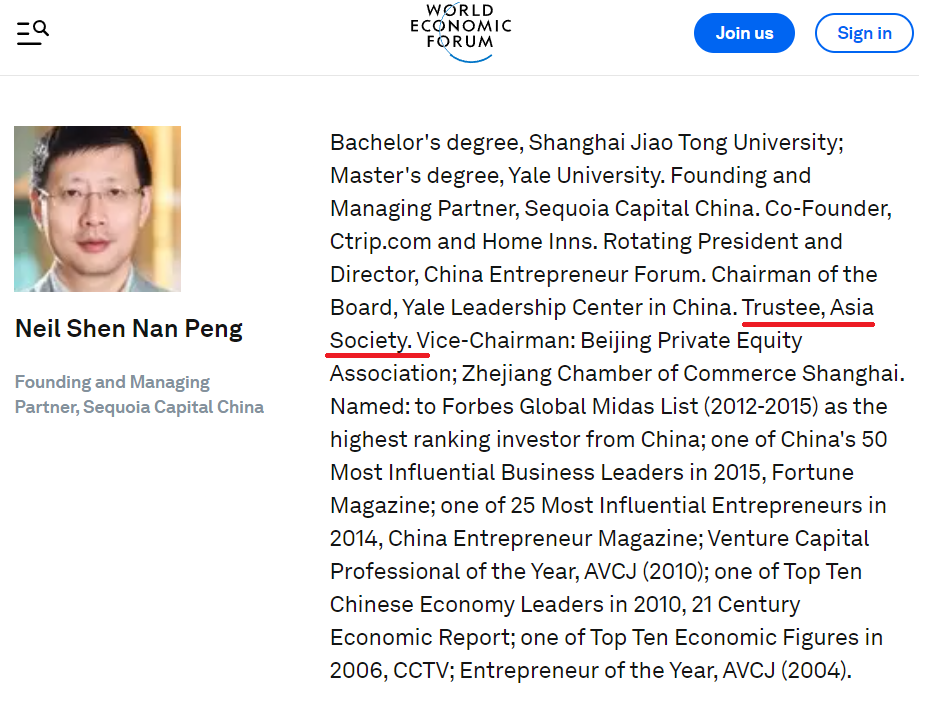Screen dimensions: 939x715
Task: Select the Neil Shen Nan Peng heading
Action: (129, 329)
